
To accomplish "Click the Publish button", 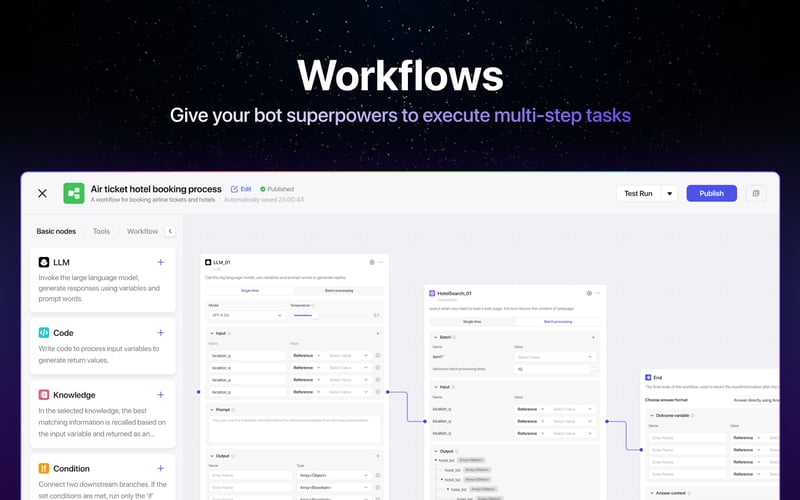I will 711,193.
